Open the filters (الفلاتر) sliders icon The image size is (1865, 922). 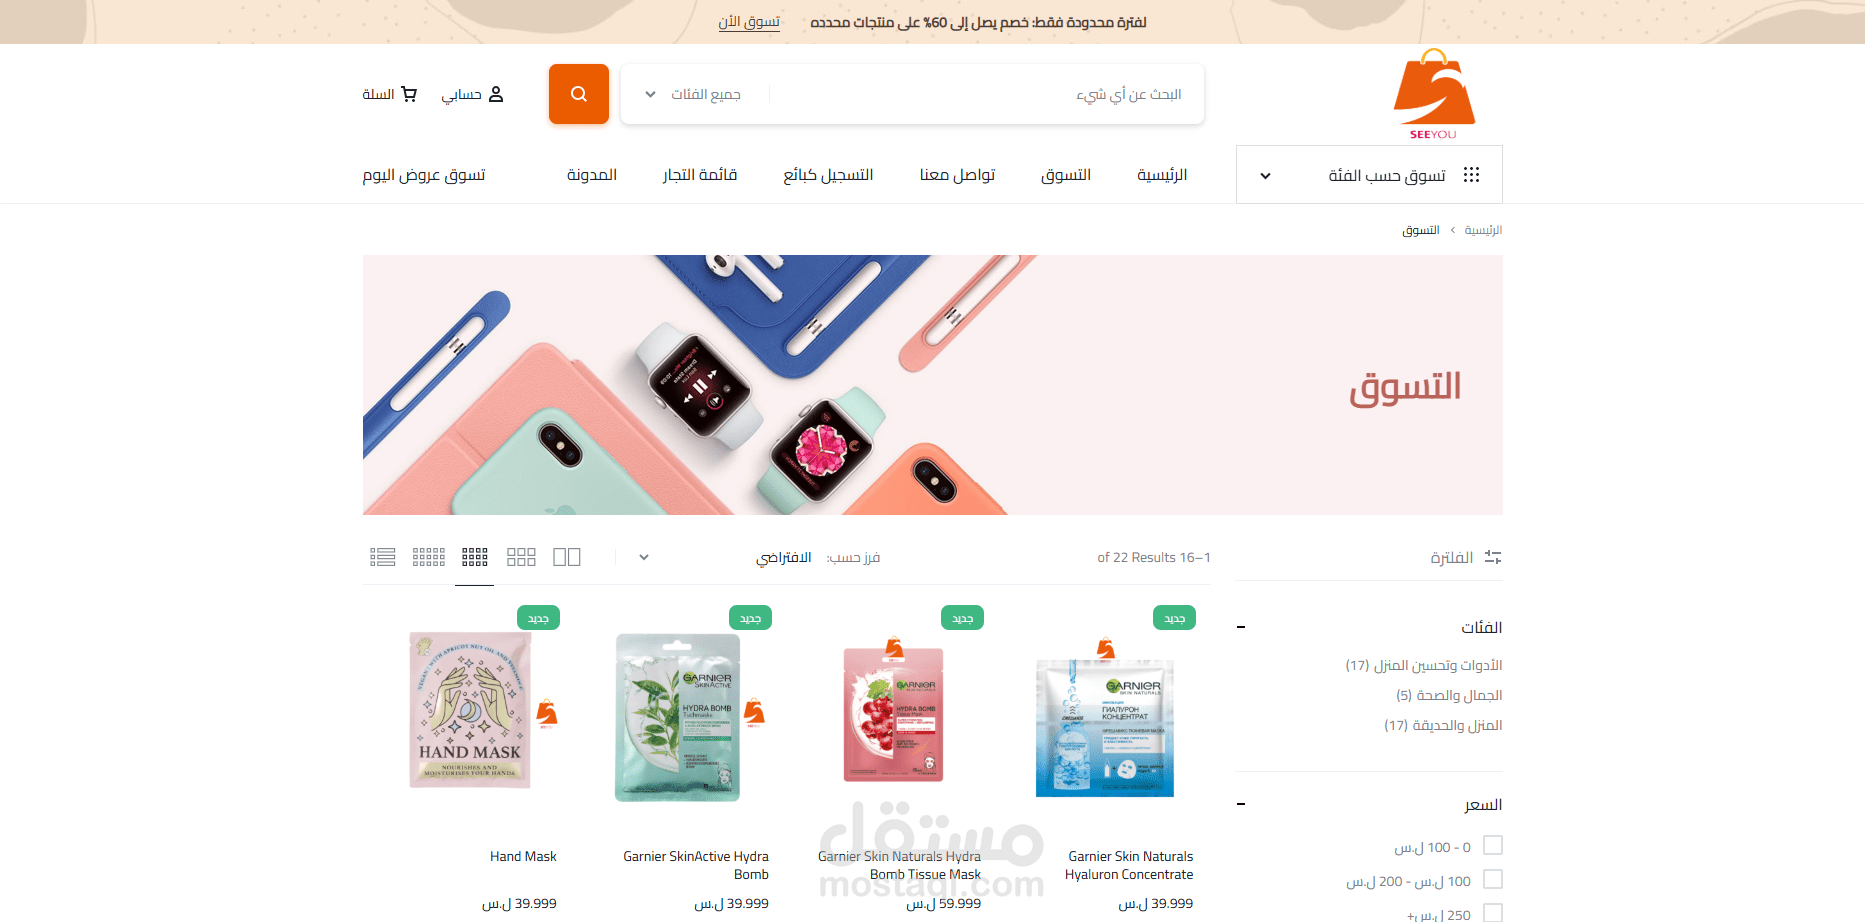coord(1493,557)
